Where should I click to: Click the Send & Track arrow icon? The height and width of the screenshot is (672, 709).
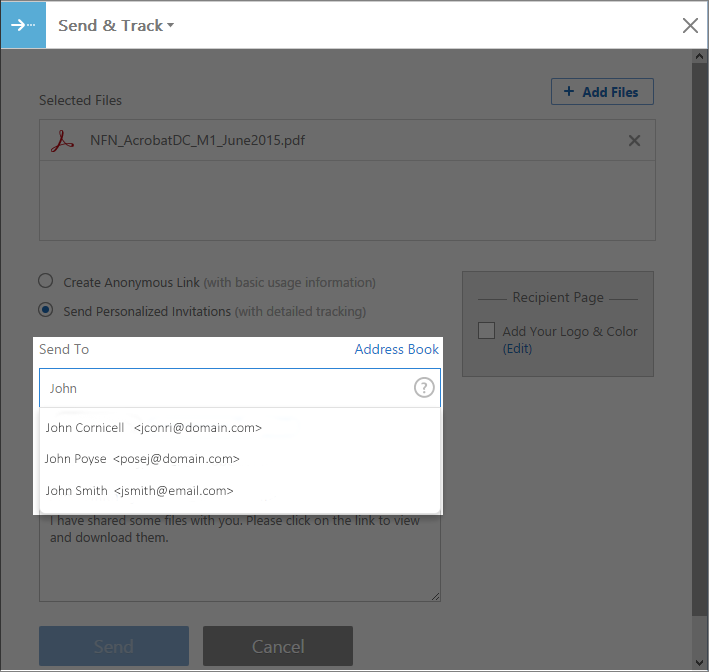pyautogui.click(x=23, y=24)
